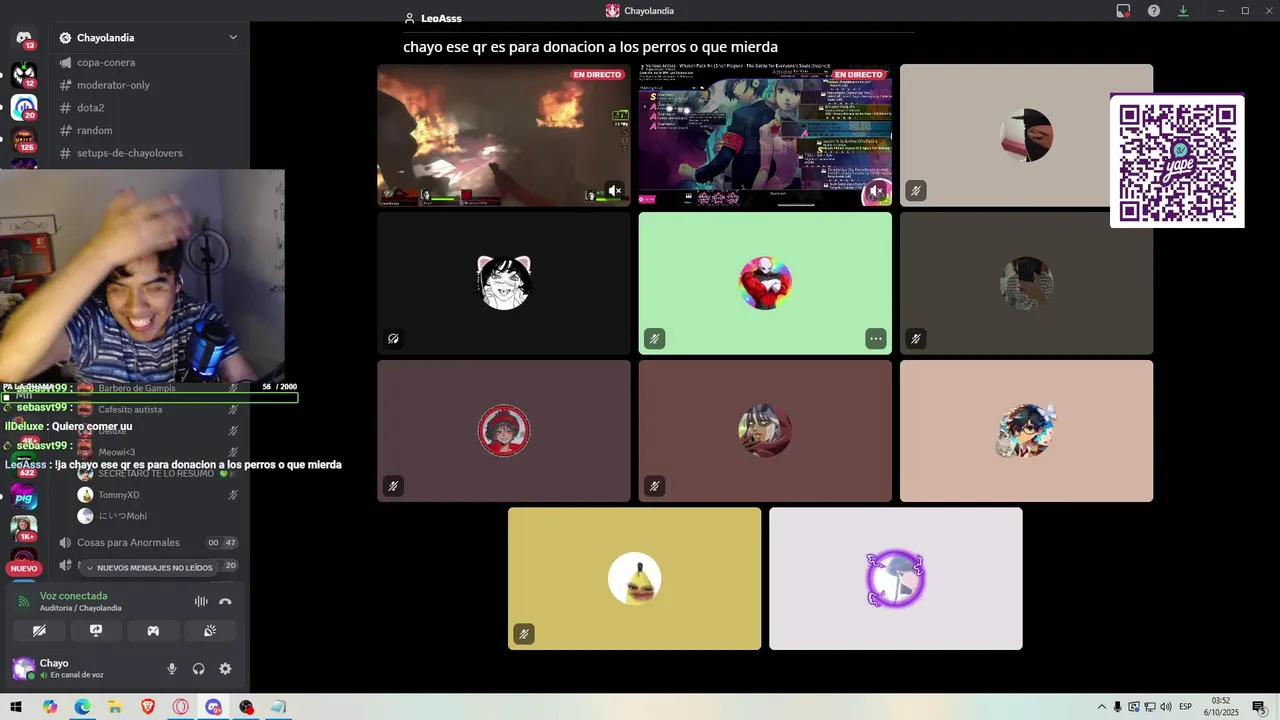Toggle camera in the voice panel
The width and height of the screenshot is (1280, 720).
[x=39, y=631]
